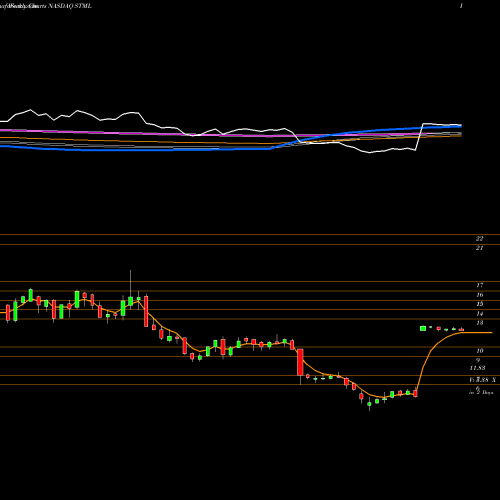Select the 9 price axis label
The width and height of the screenshot is (500, 500).
point(478,360)
